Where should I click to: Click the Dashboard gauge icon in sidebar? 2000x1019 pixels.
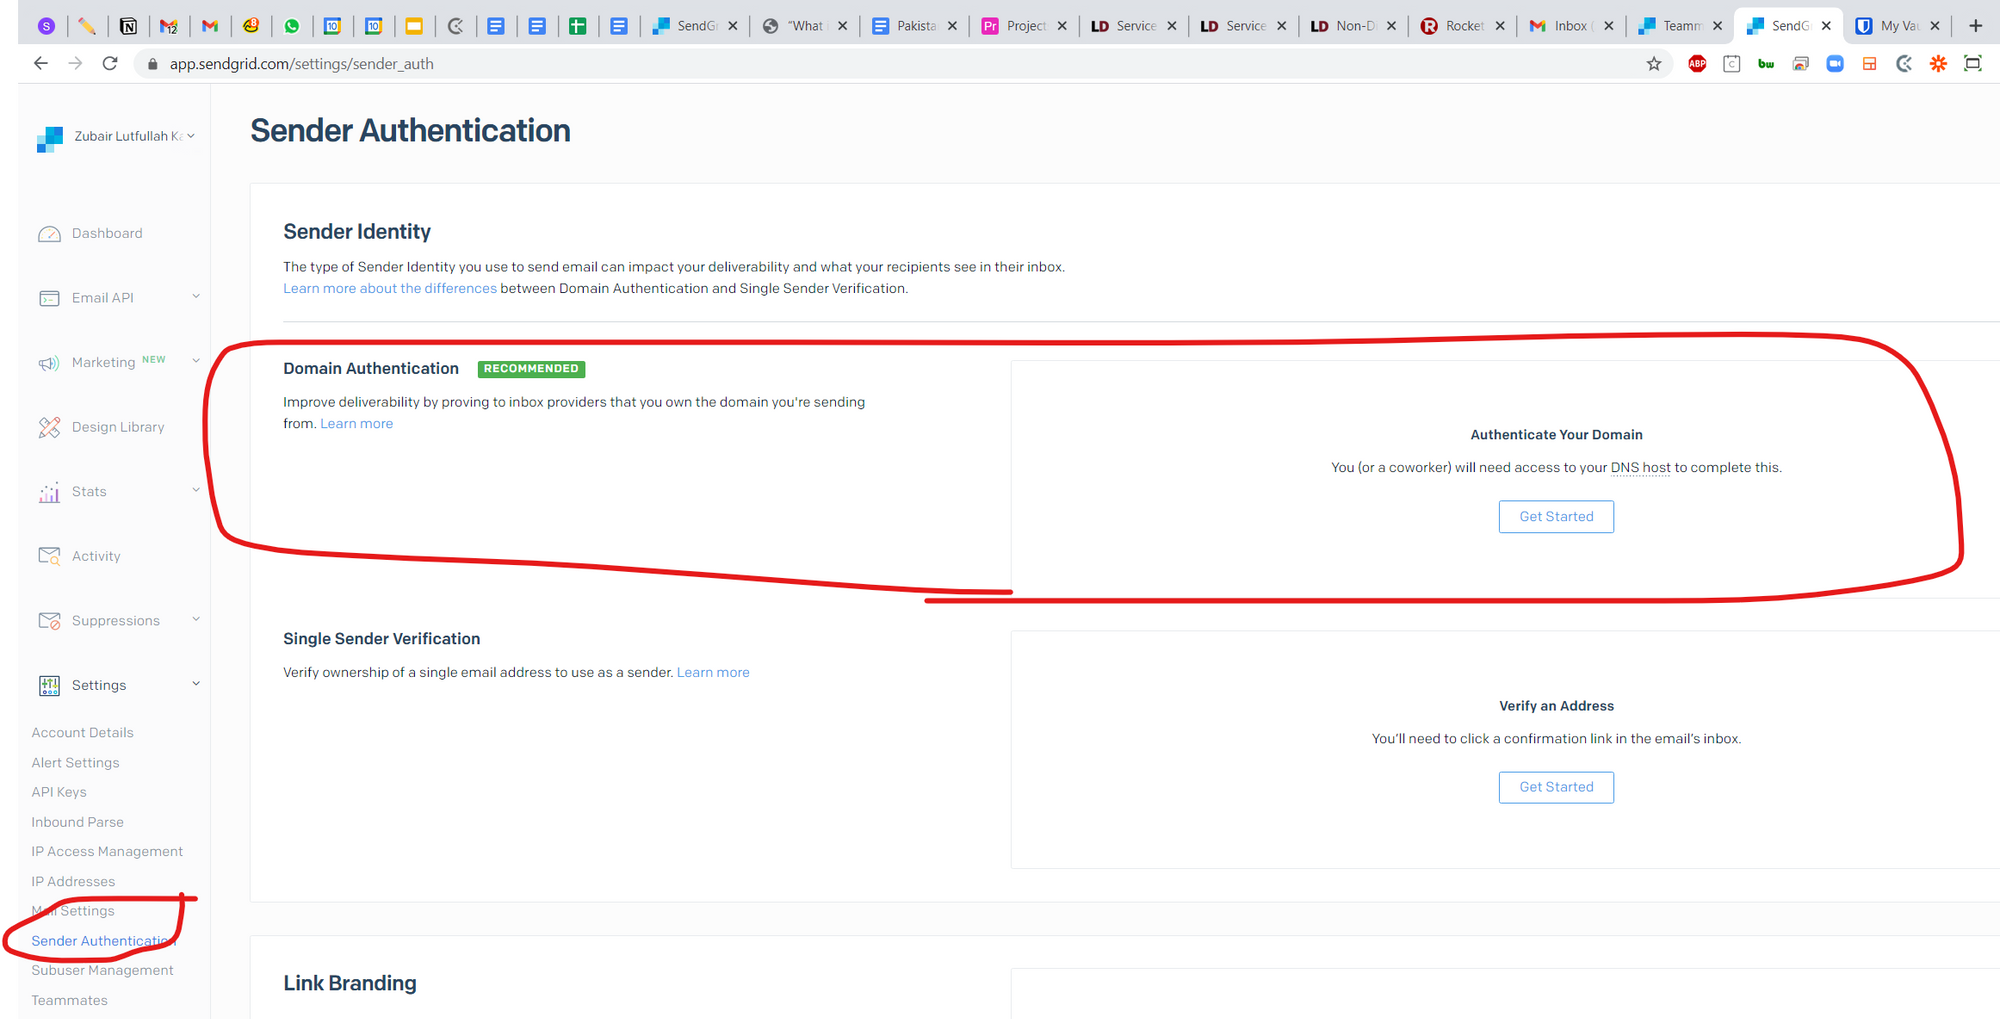pyautogui.click(x=49, y=234)
